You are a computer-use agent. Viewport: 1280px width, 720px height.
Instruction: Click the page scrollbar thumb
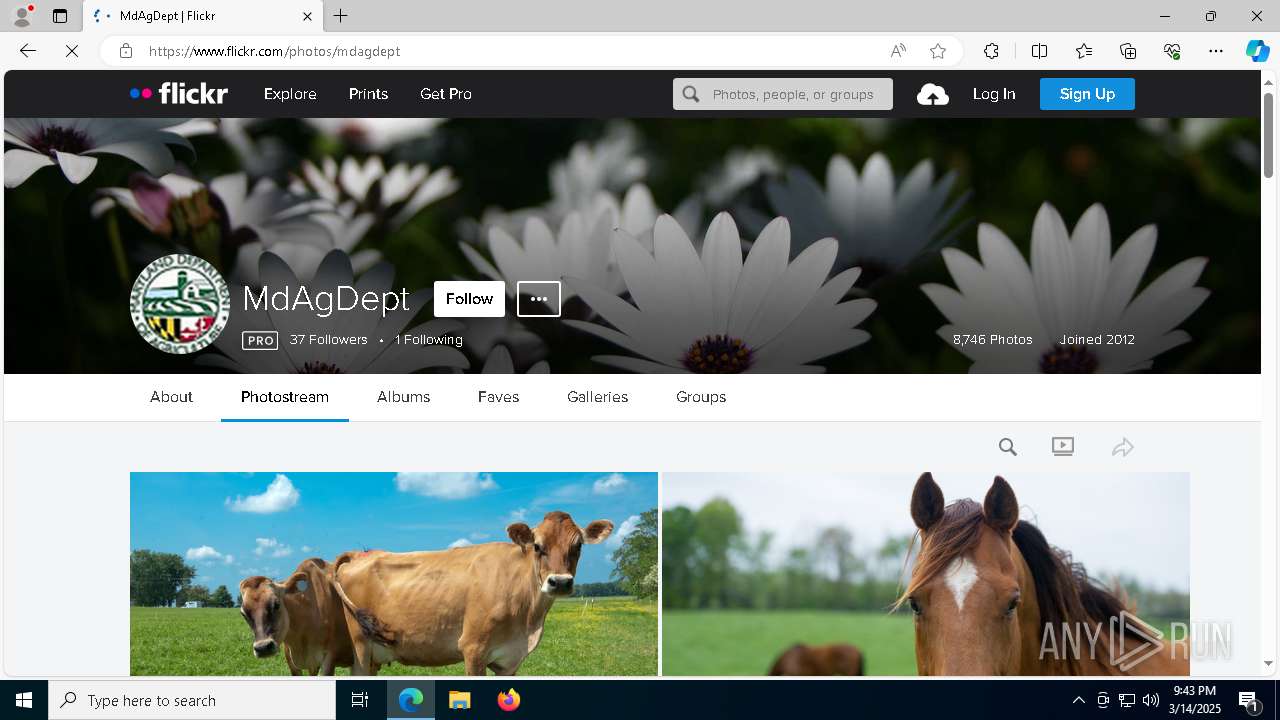click(1269, 134)
